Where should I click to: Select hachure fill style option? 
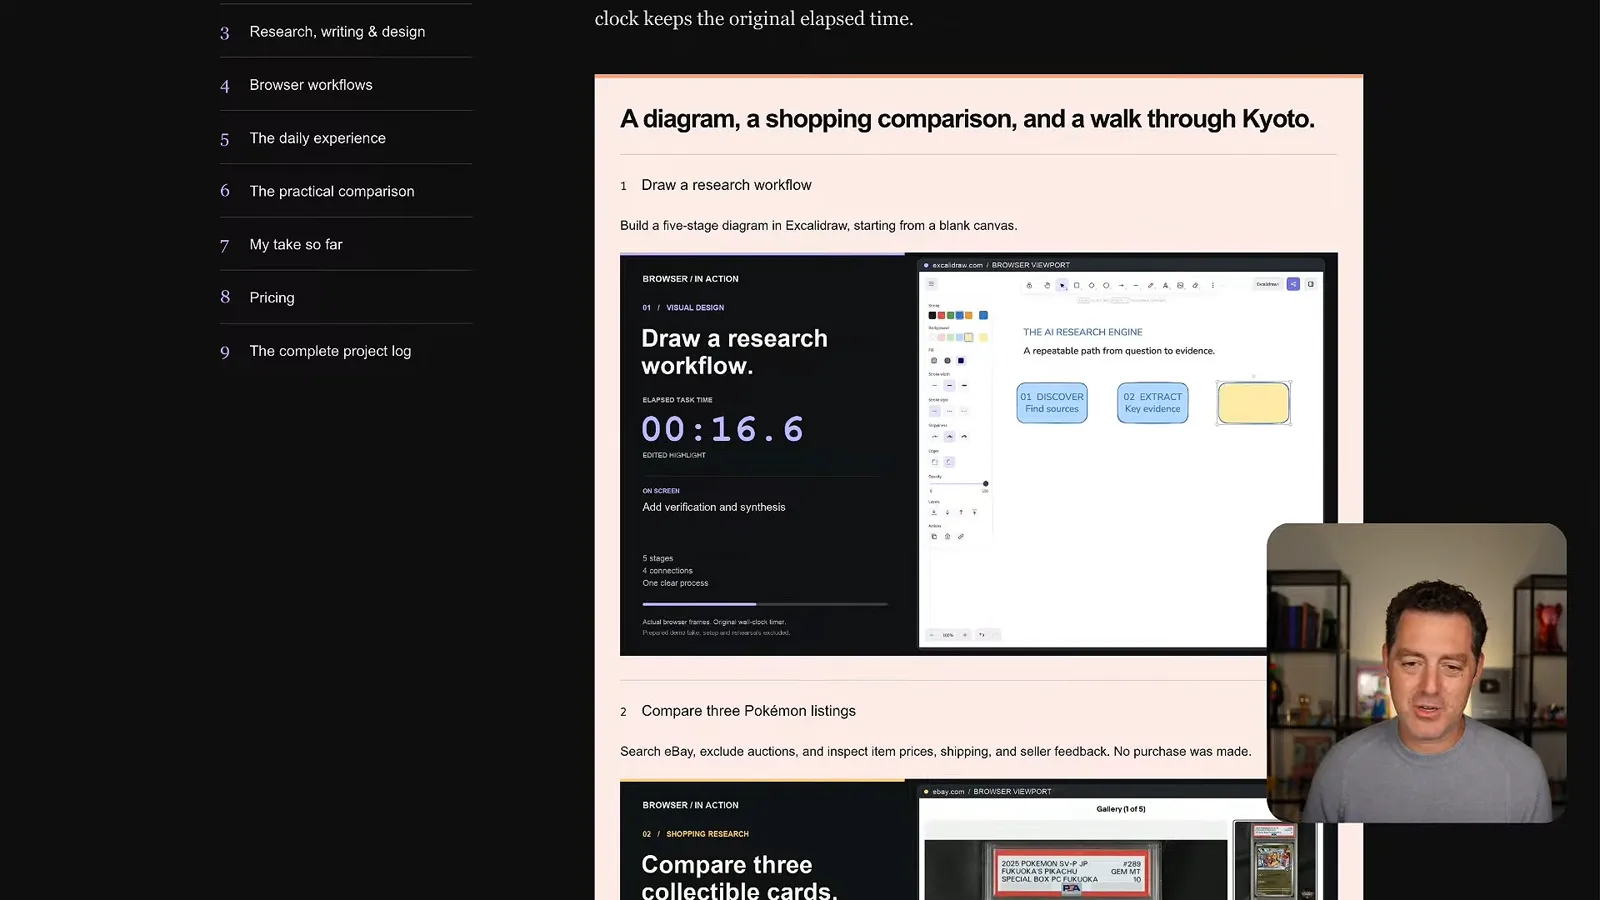pyautogui.click(x=934, y=360)
